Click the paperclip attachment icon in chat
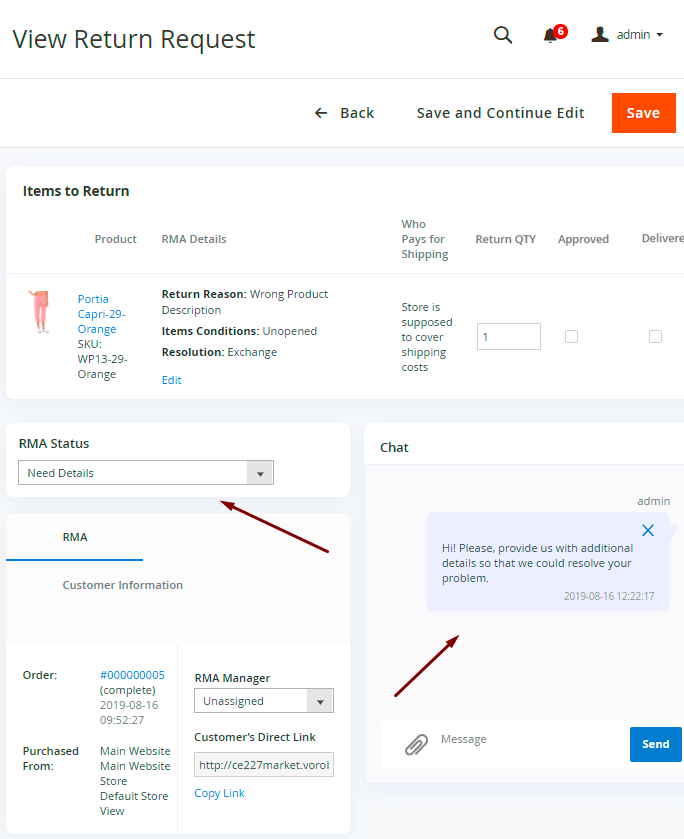The image size is (684, 839). pos(416,745)
